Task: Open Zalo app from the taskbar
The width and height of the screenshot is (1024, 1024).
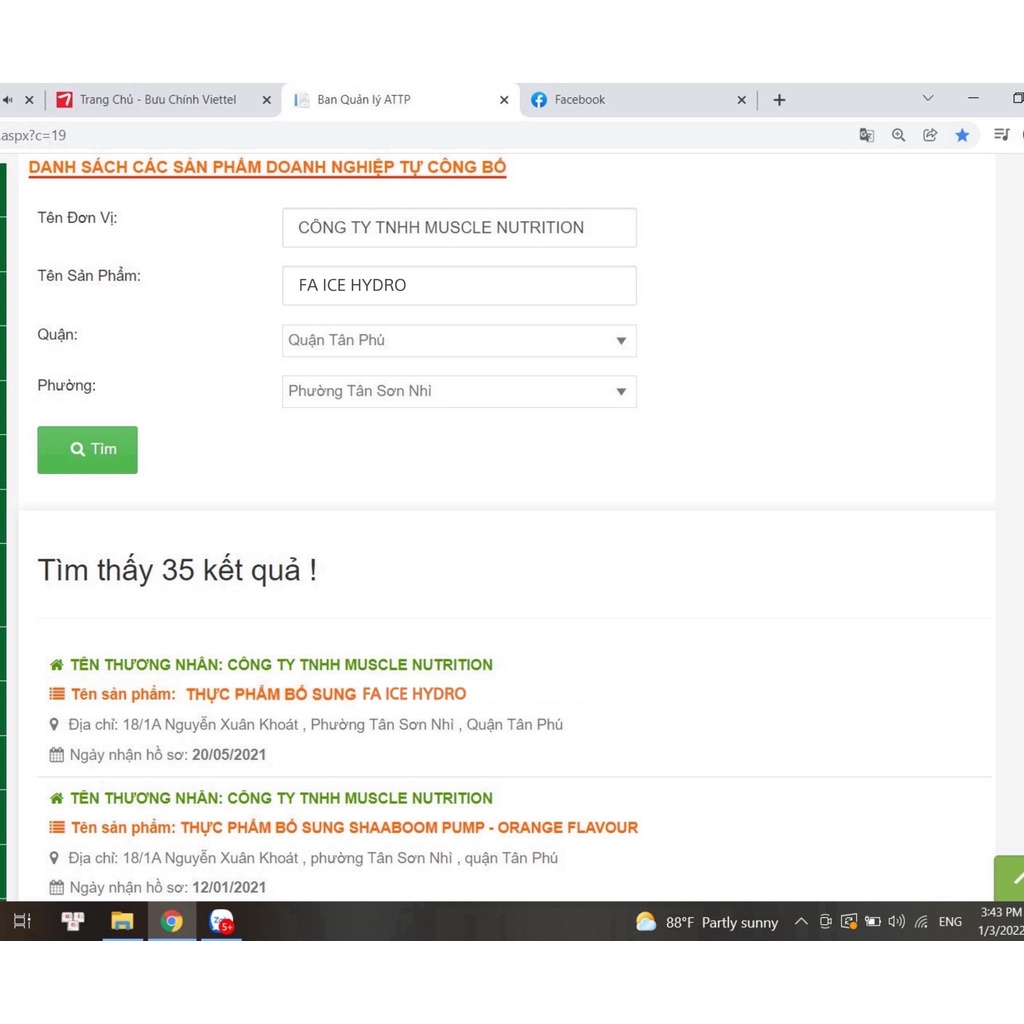Action: (222, 921)
